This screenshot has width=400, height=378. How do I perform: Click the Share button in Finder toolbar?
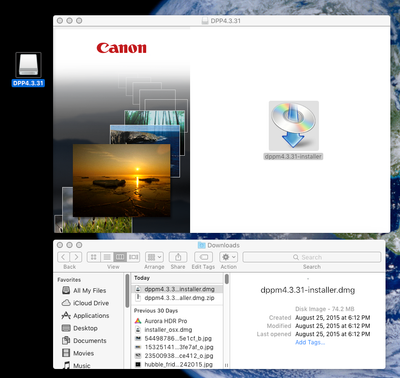[x=178, y=257]
